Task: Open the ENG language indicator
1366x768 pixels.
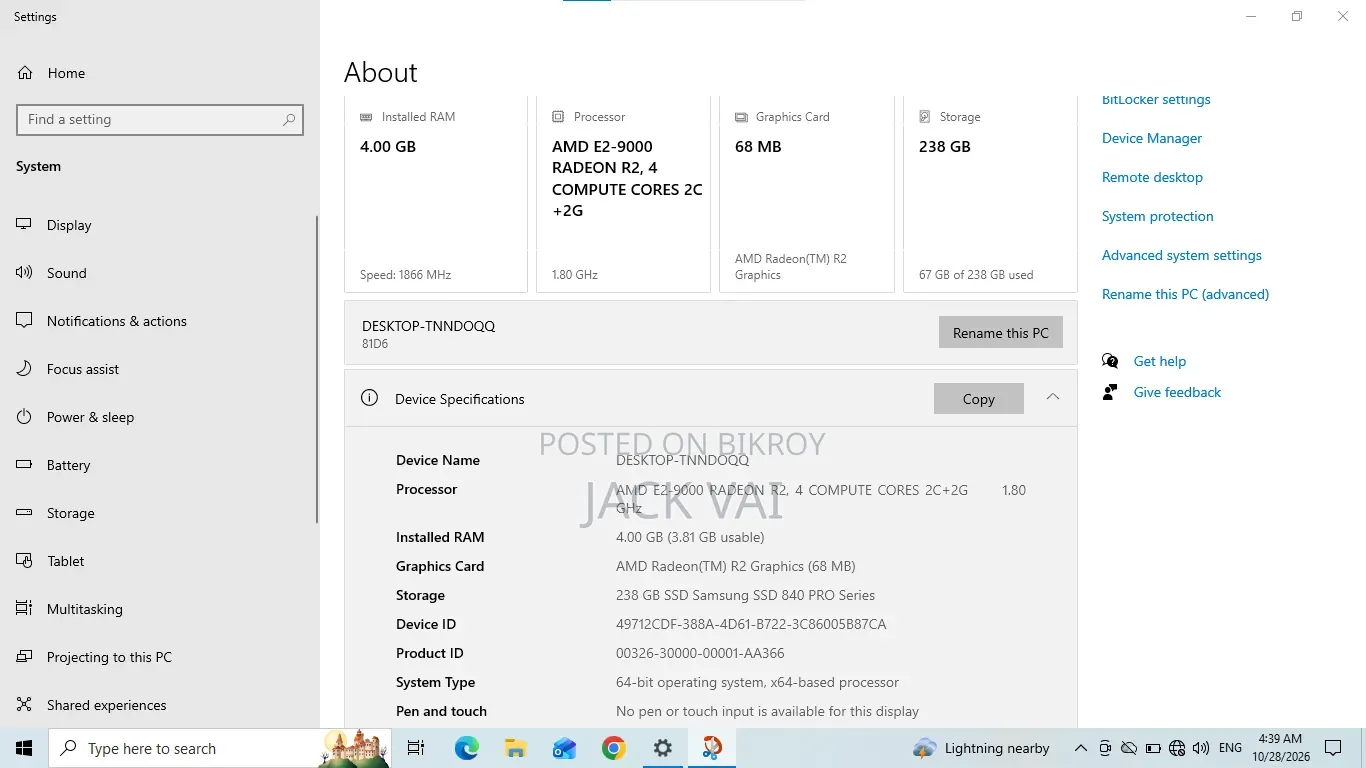Action: 1231,748
